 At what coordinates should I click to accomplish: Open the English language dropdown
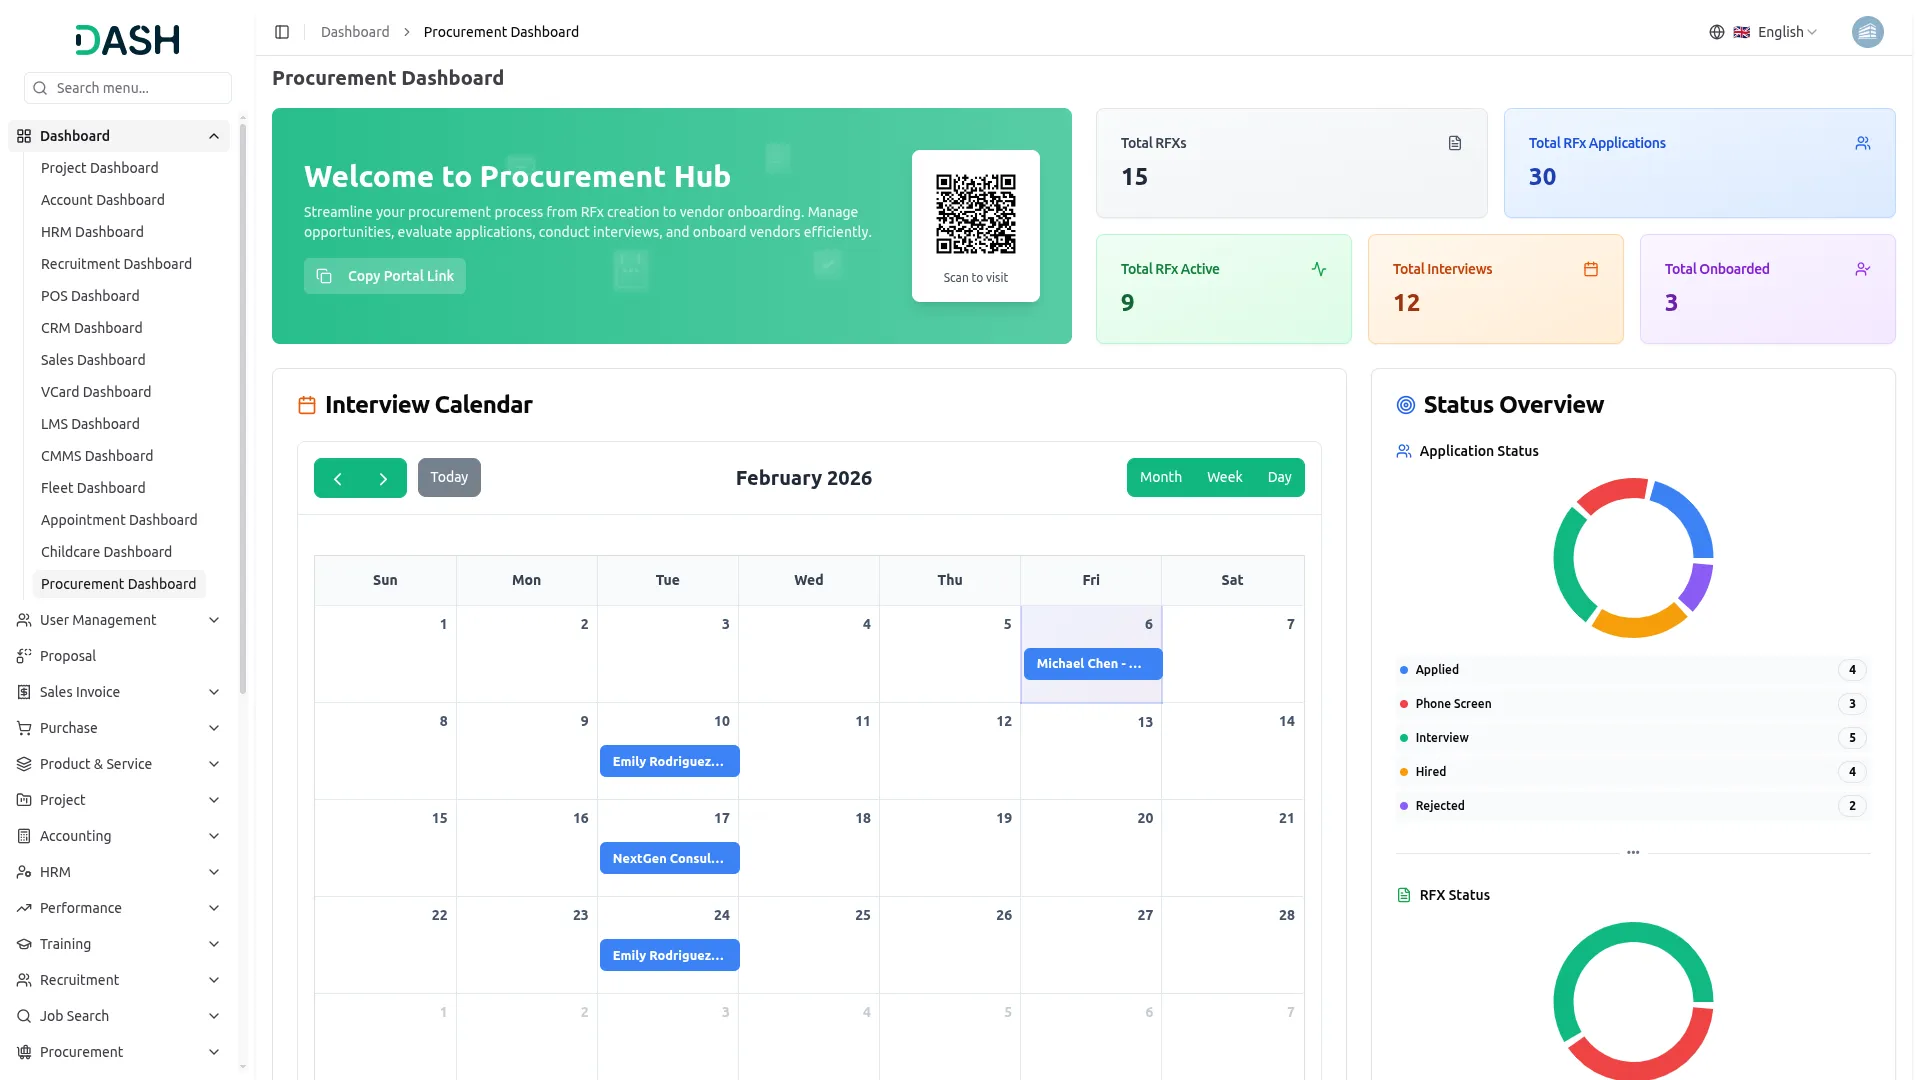(1779, 31)
